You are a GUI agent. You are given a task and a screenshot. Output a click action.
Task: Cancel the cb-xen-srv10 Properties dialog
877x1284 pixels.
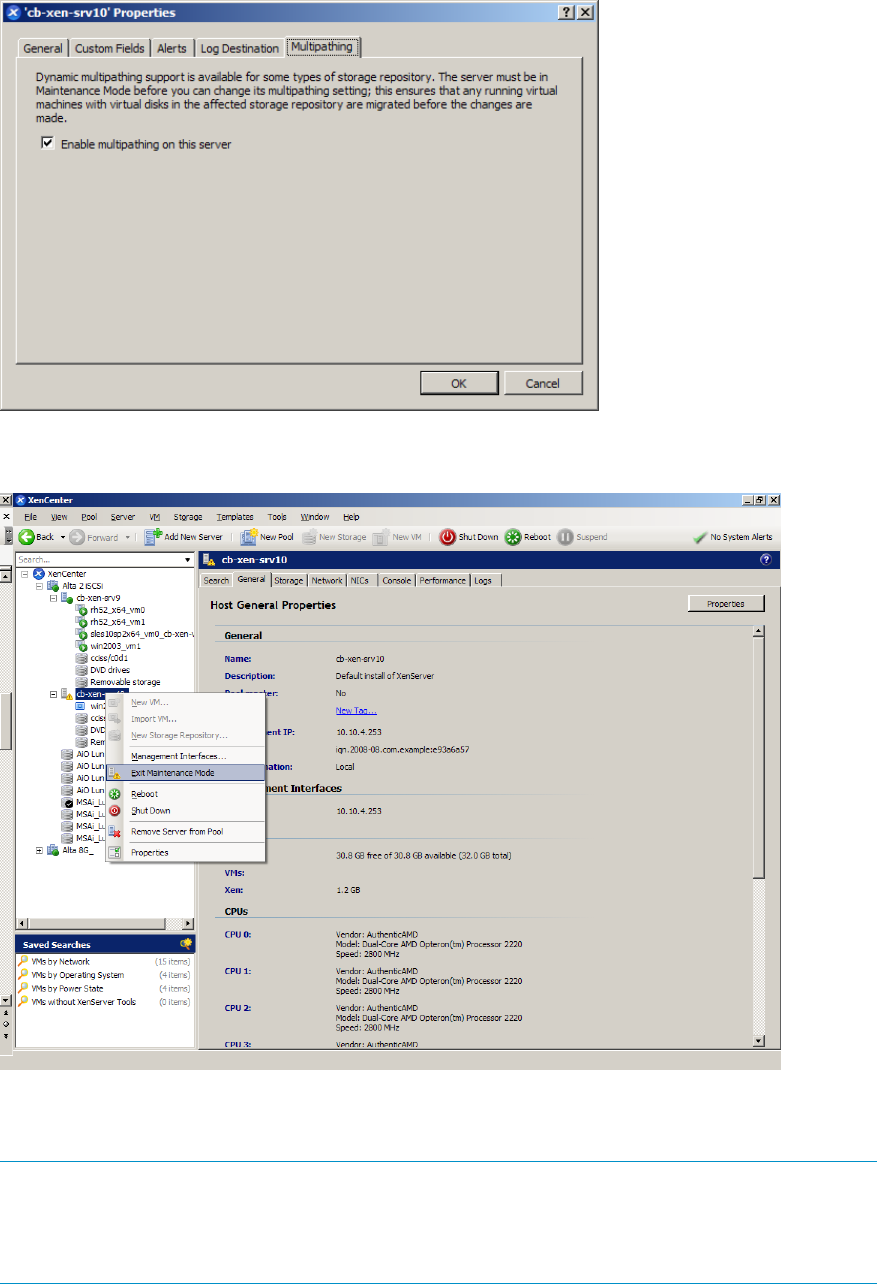click(542, 383)
